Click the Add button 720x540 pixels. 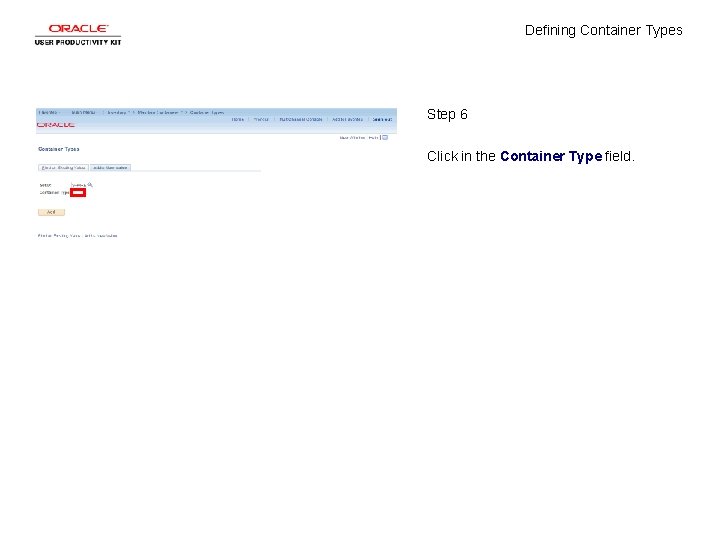point(51,212)
